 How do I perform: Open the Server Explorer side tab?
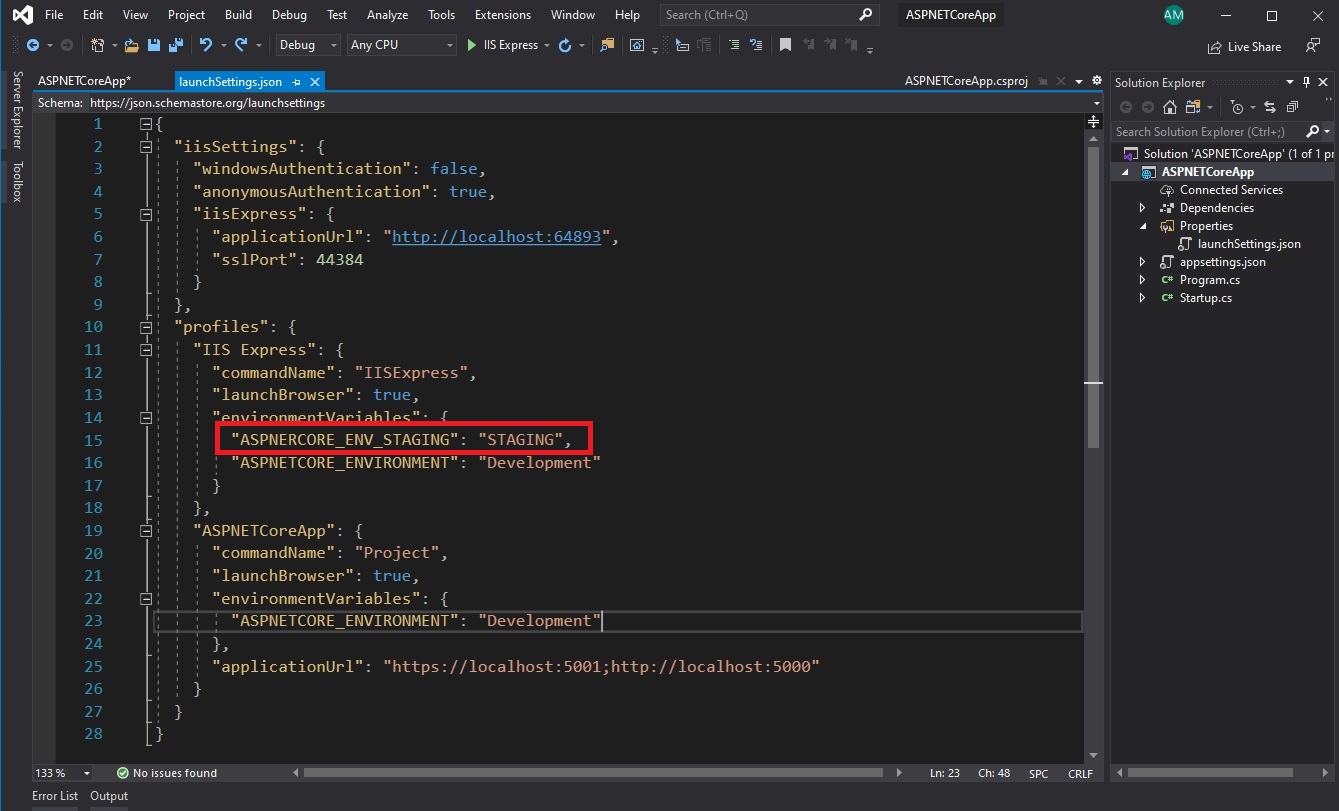[x=17, y=111]
